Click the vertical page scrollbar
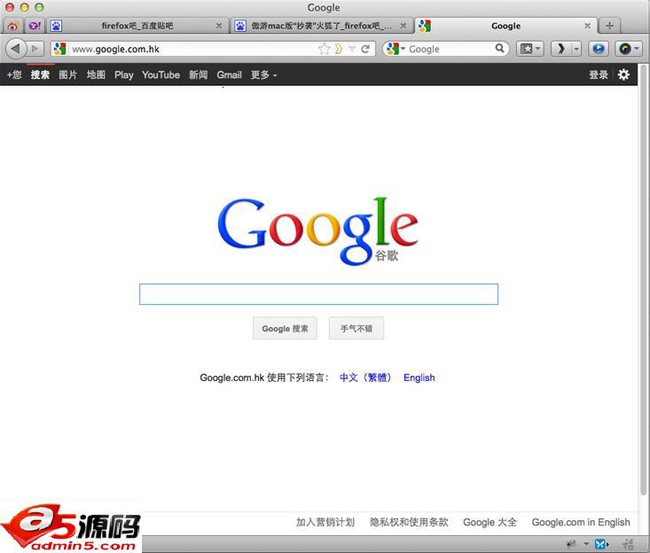Image resolution: width=650 pixels, height=553 pixels. coord(643,279)
